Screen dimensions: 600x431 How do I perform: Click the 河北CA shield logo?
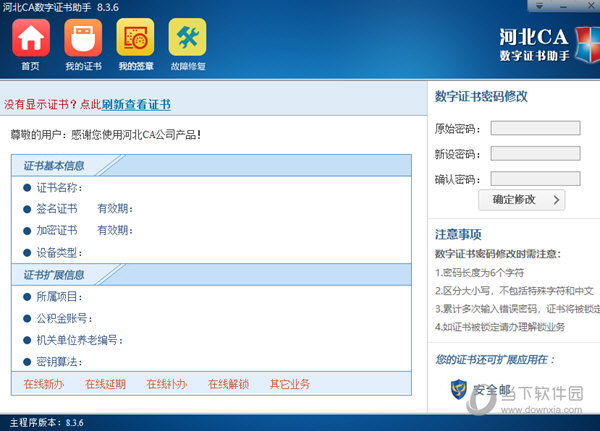pyautogui.click(x=588, y=44)
